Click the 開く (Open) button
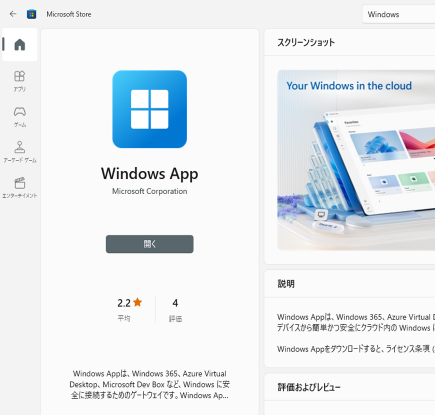435x415 pixels. point(150,244)
